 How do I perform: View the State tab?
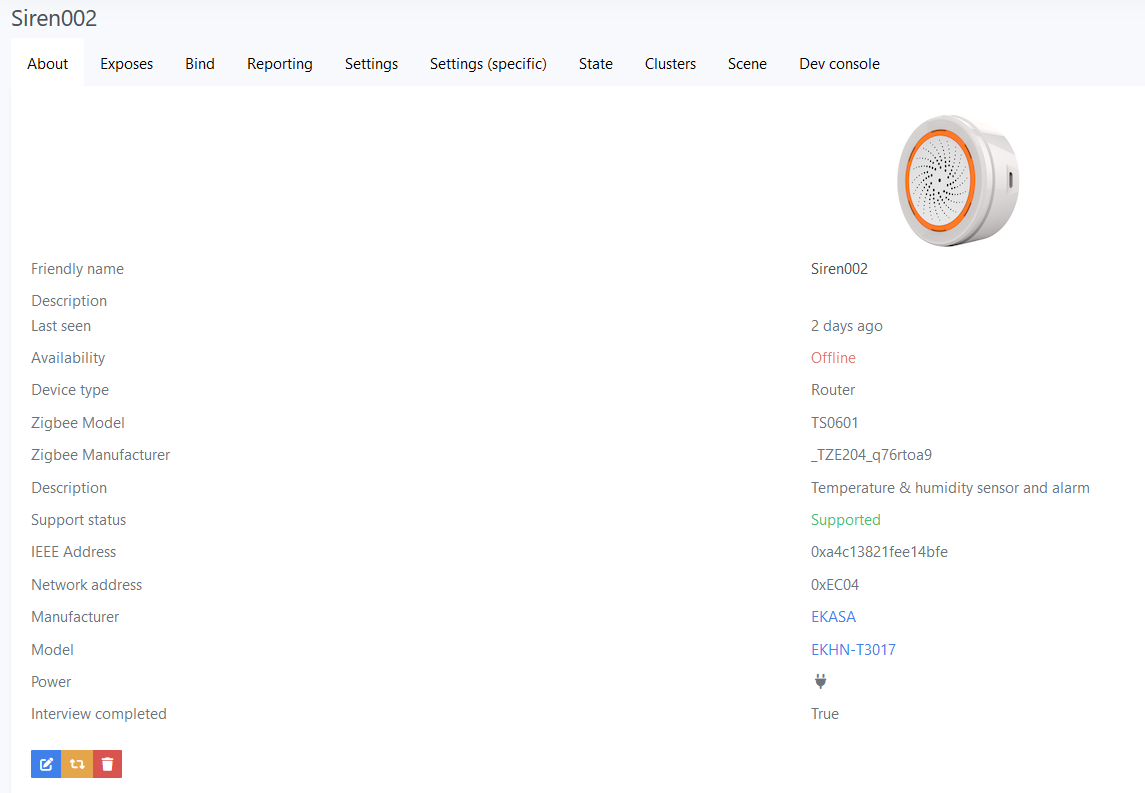(595, 63)
